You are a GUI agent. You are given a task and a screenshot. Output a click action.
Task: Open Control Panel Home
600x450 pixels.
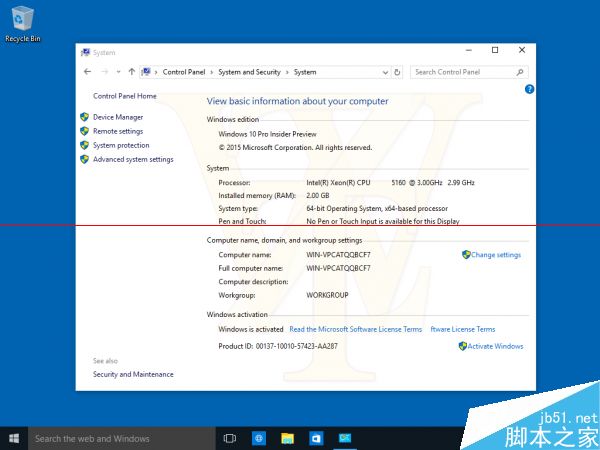tap(125, 96)
